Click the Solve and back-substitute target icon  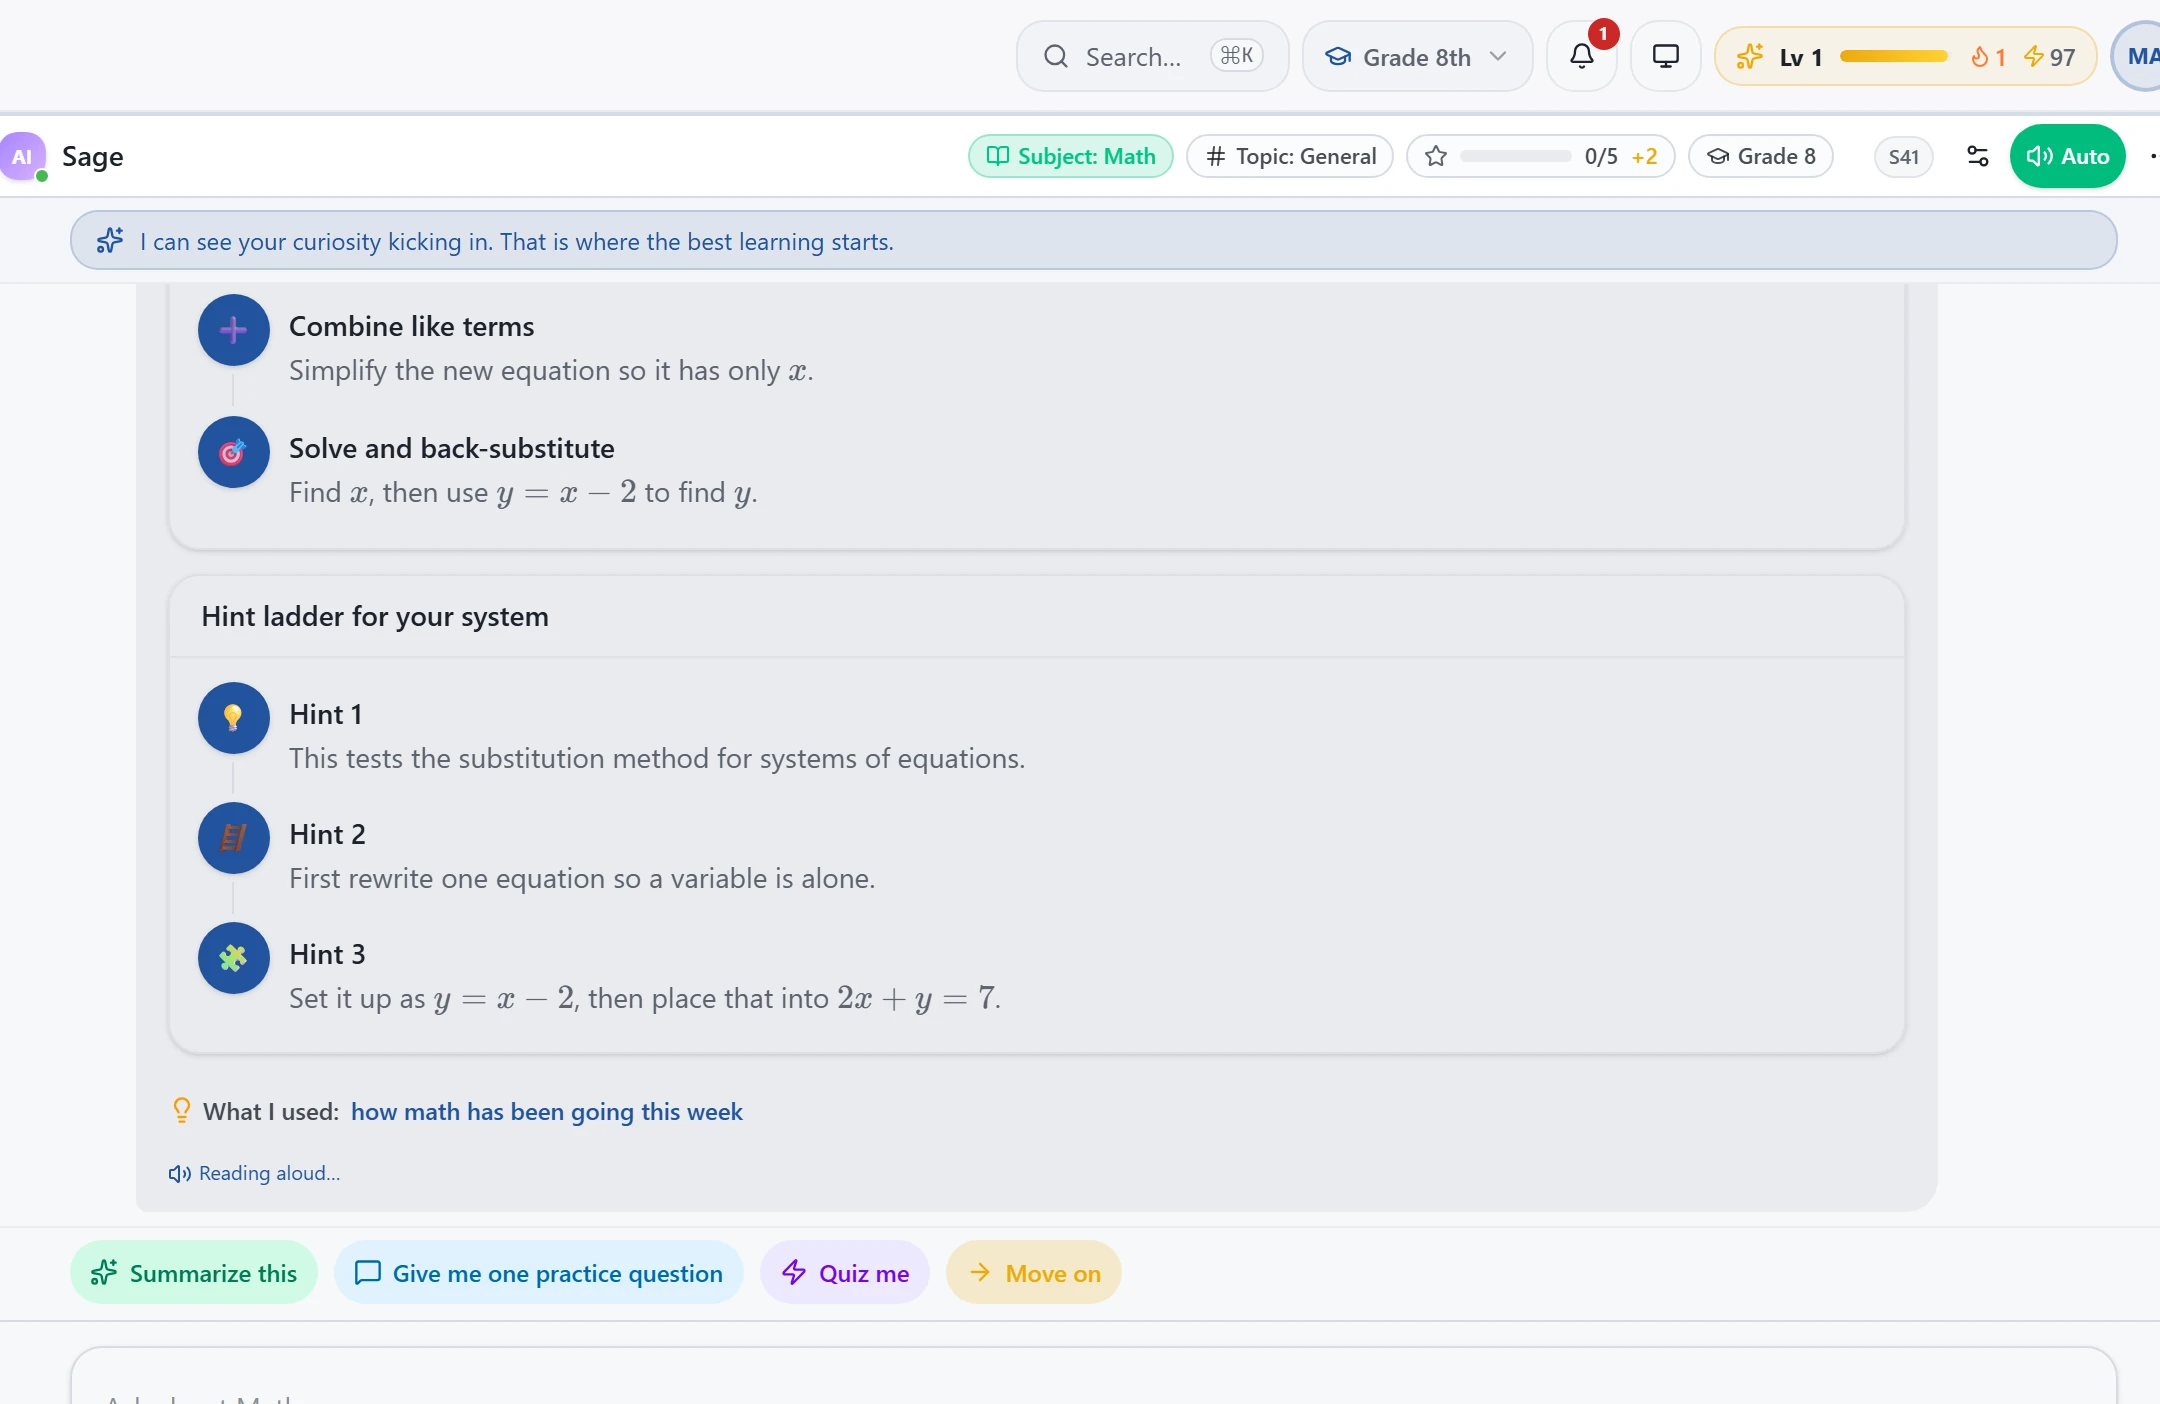point(233,452)
